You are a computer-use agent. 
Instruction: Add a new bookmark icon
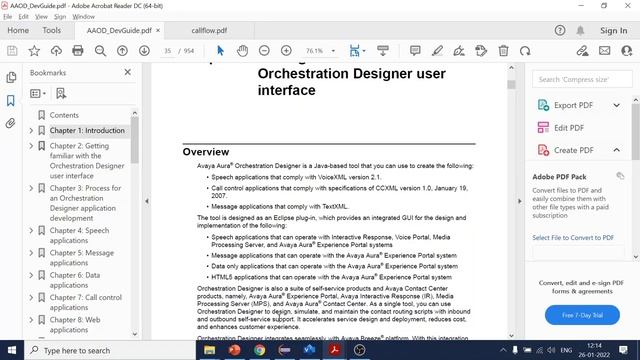click(x=61, y=93)
